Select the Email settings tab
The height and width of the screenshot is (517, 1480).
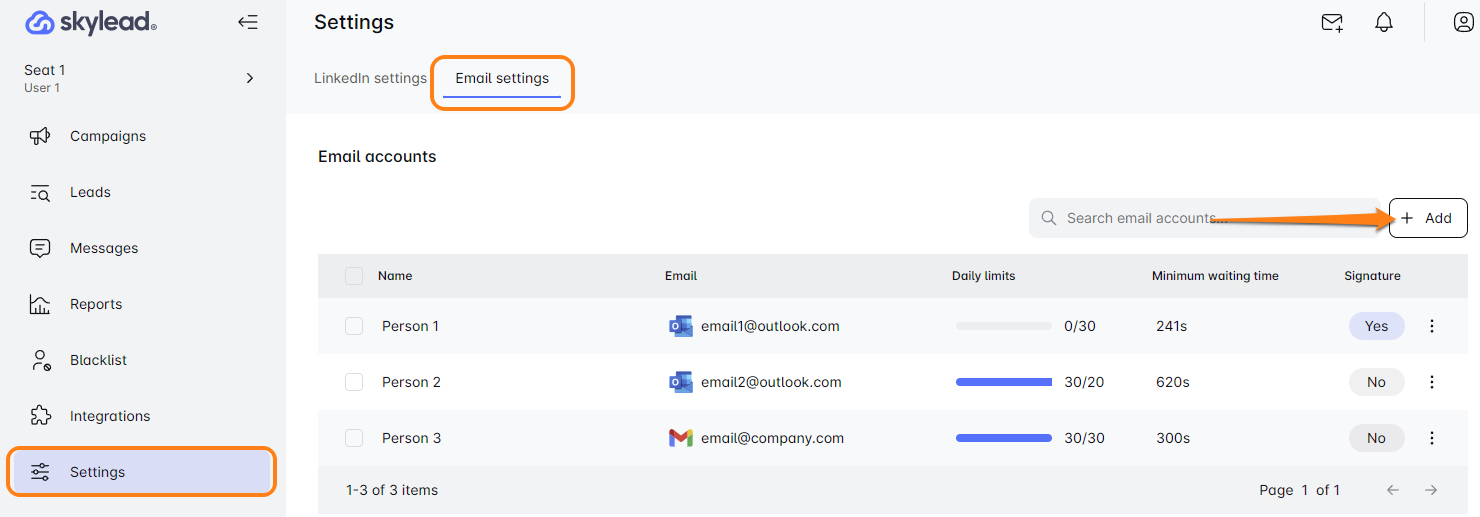[x=502, y=78]
